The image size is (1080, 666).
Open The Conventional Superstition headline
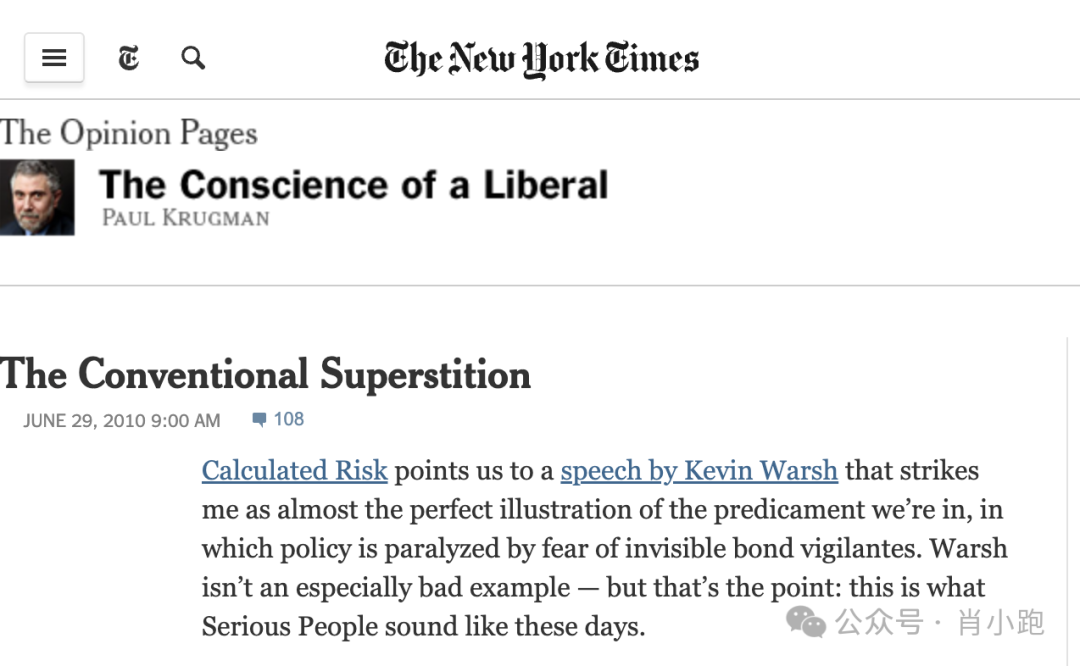266,375
